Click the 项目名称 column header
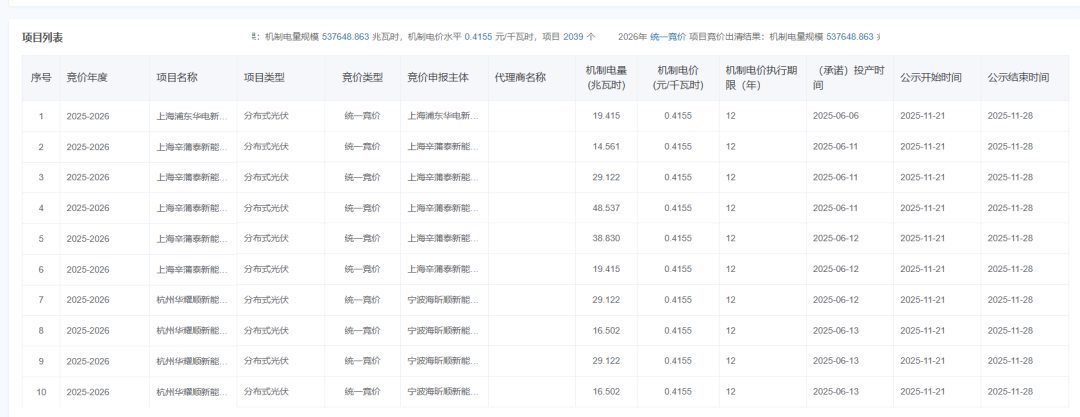The height and width of the screenshot is (417, 1080). [x=177, y=78]
